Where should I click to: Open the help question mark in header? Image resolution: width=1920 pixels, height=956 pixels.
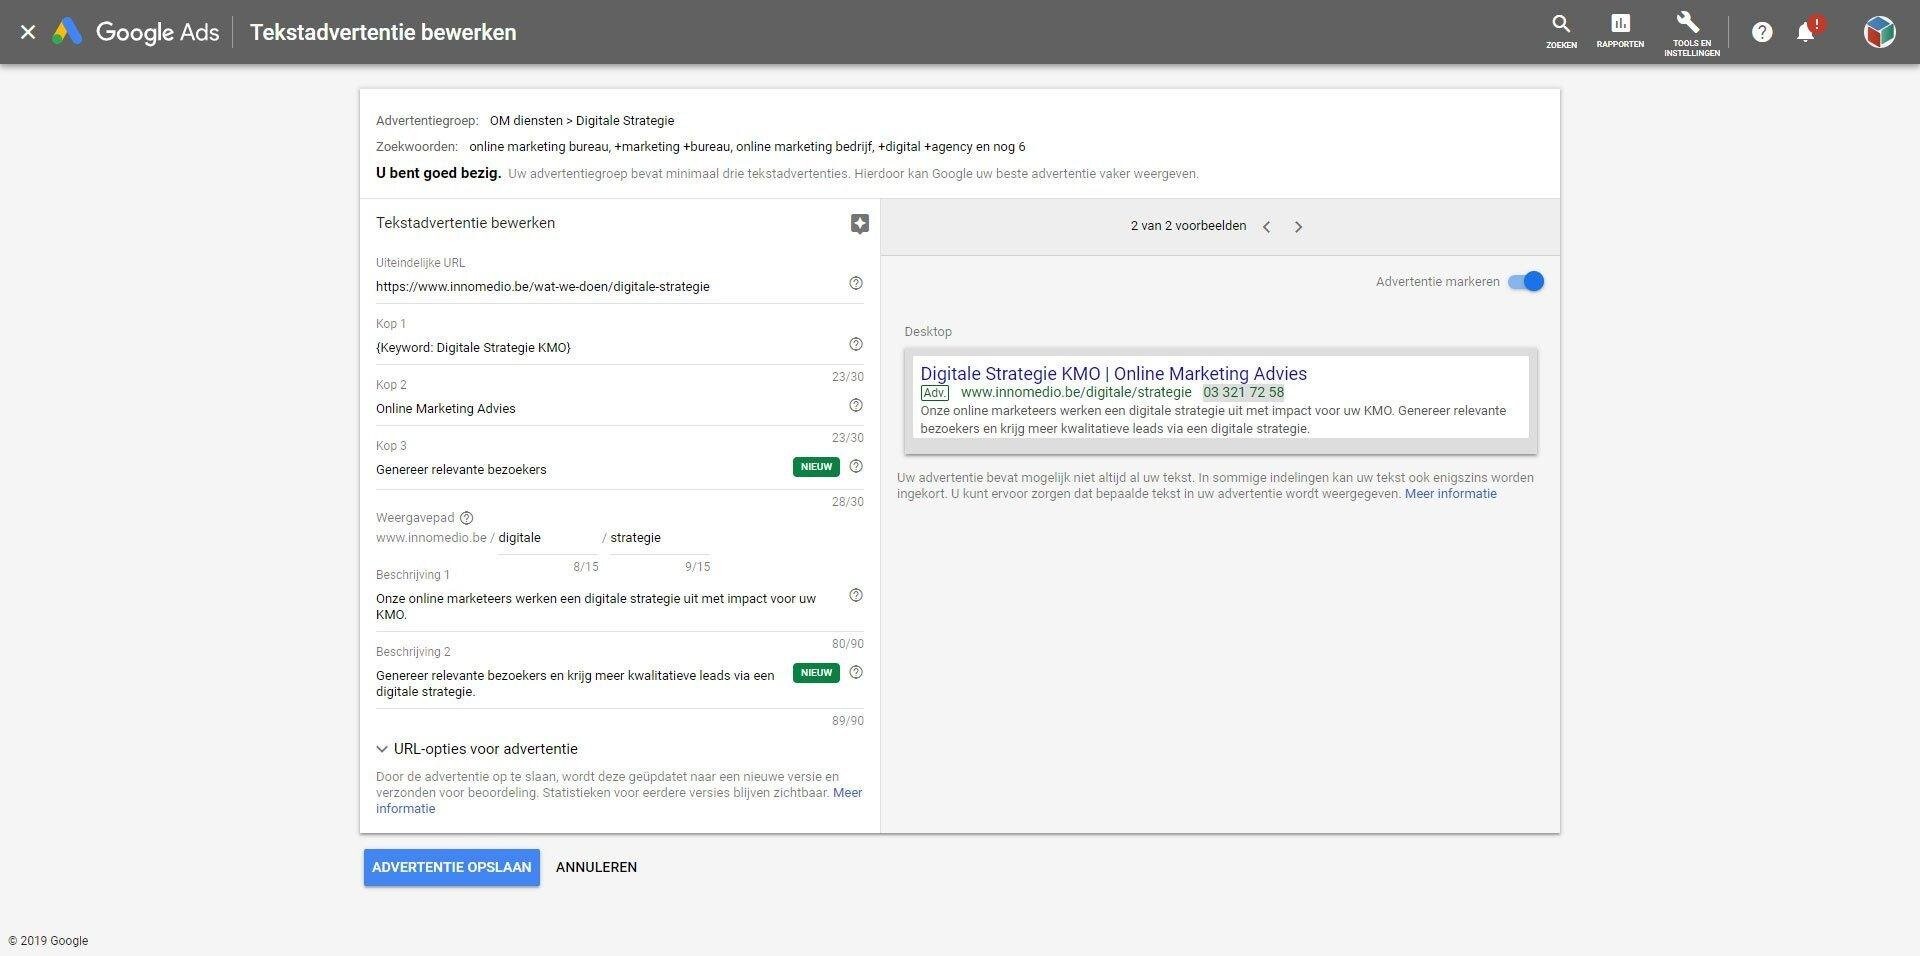click(1762, 32)
